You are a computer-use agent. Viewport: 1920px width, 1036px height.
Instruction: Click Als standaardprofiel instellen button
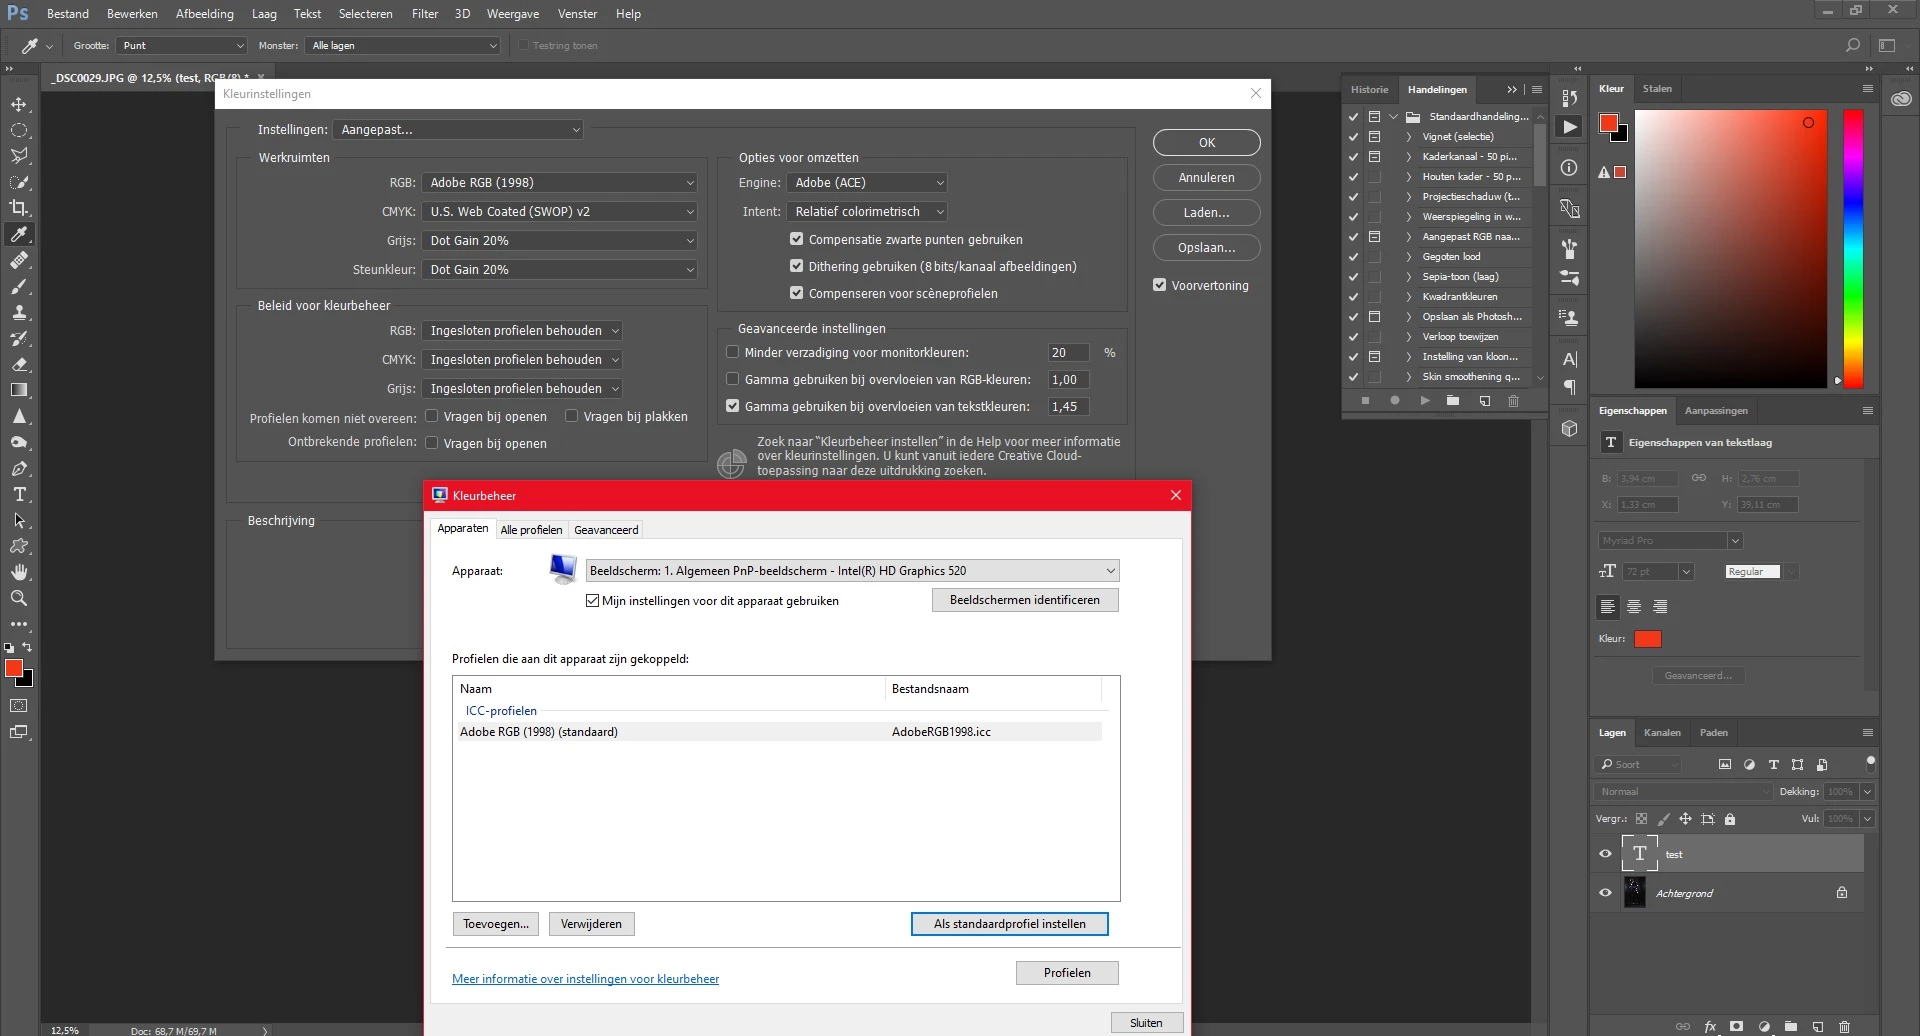(1010, 924)
